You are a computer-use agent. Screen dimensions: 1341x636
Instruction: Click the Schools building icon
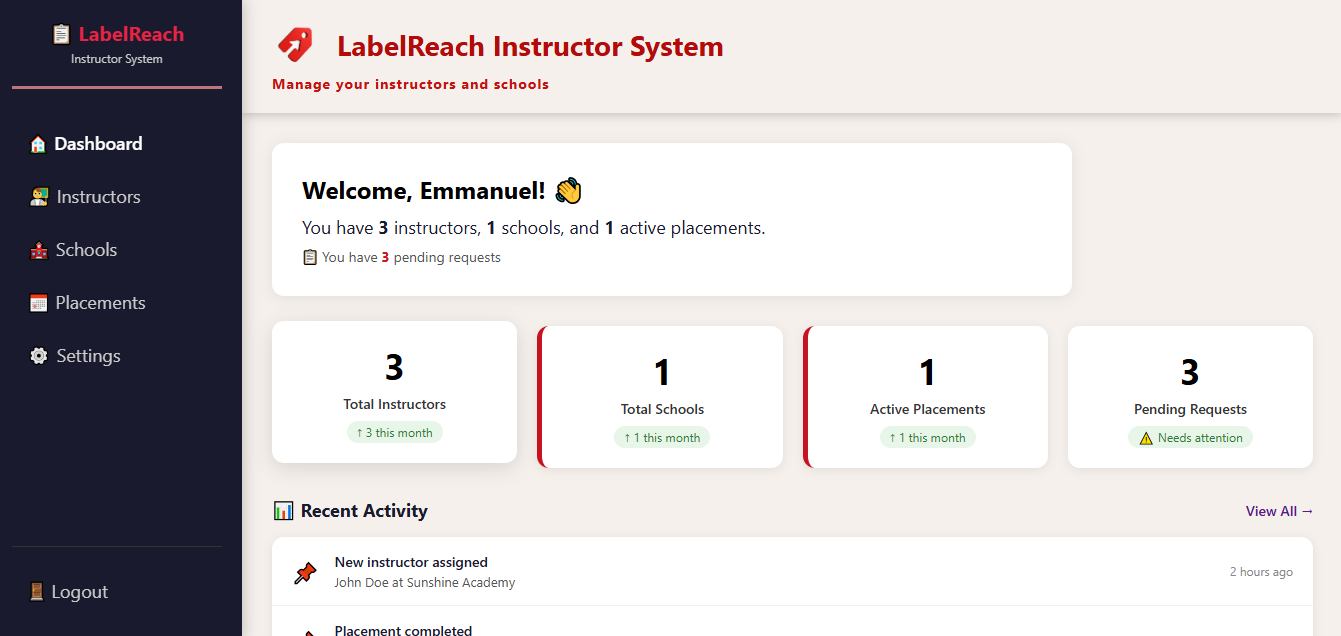pos(39,250)
